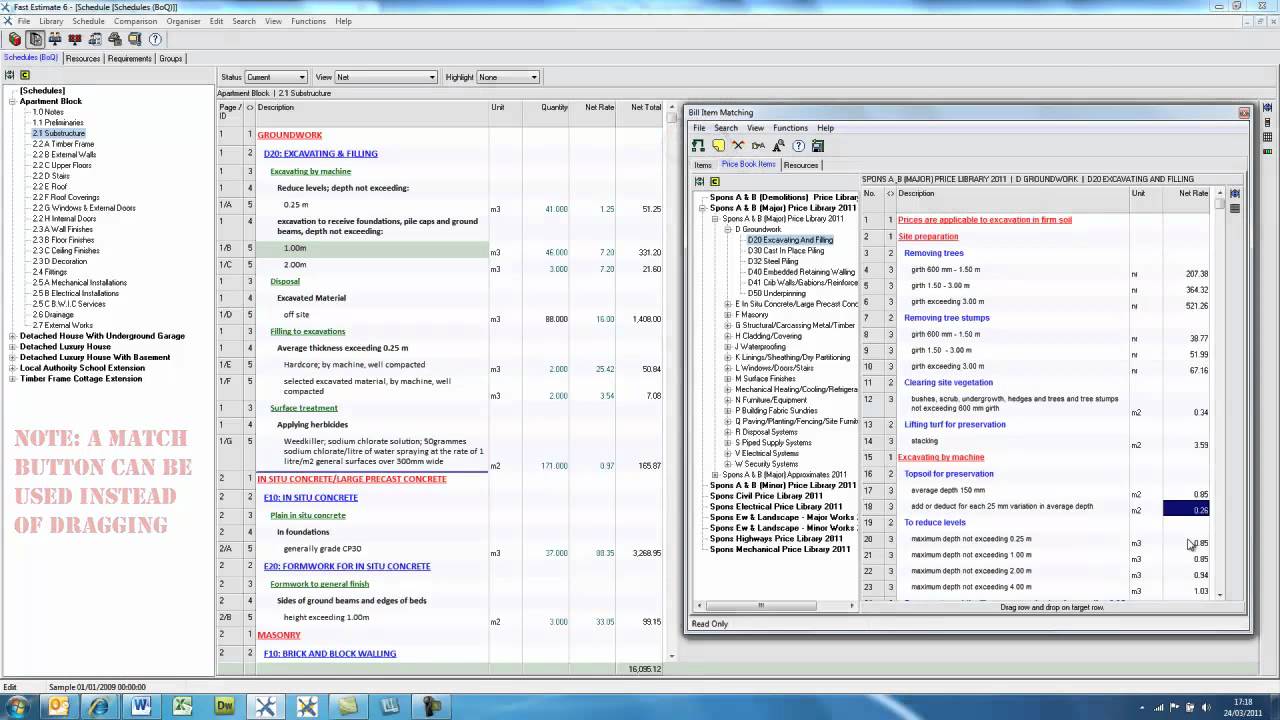Click the yellow sticky note icon in Bill Item Matching
Image resolution: width=1280 pixels, height=720 pixels.
pyautogui.click(x=718, y=146)
